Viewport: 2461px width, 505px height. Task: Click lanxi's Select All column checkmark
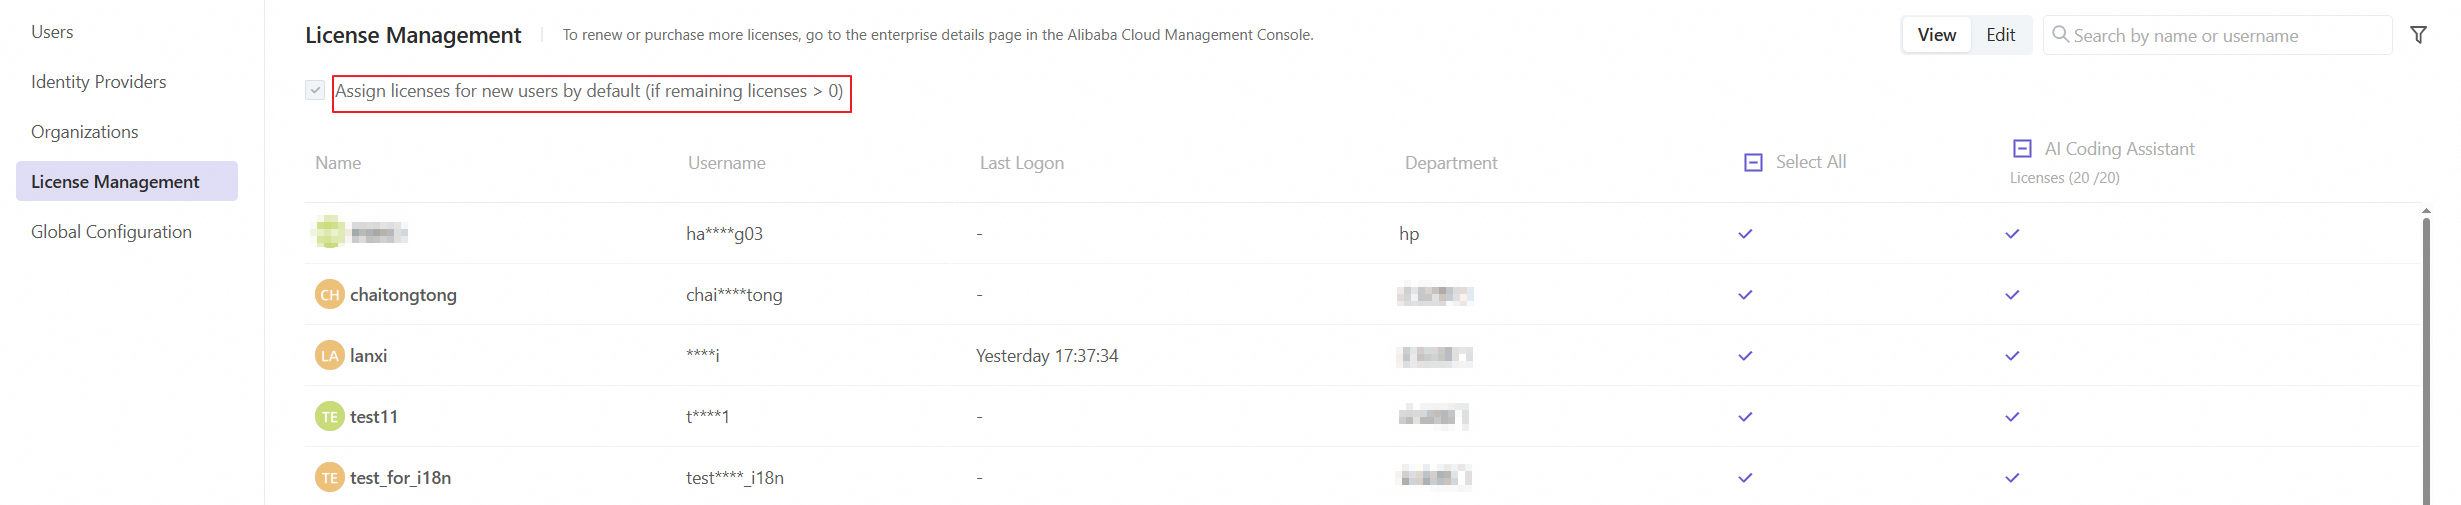tap(1745, 356)
